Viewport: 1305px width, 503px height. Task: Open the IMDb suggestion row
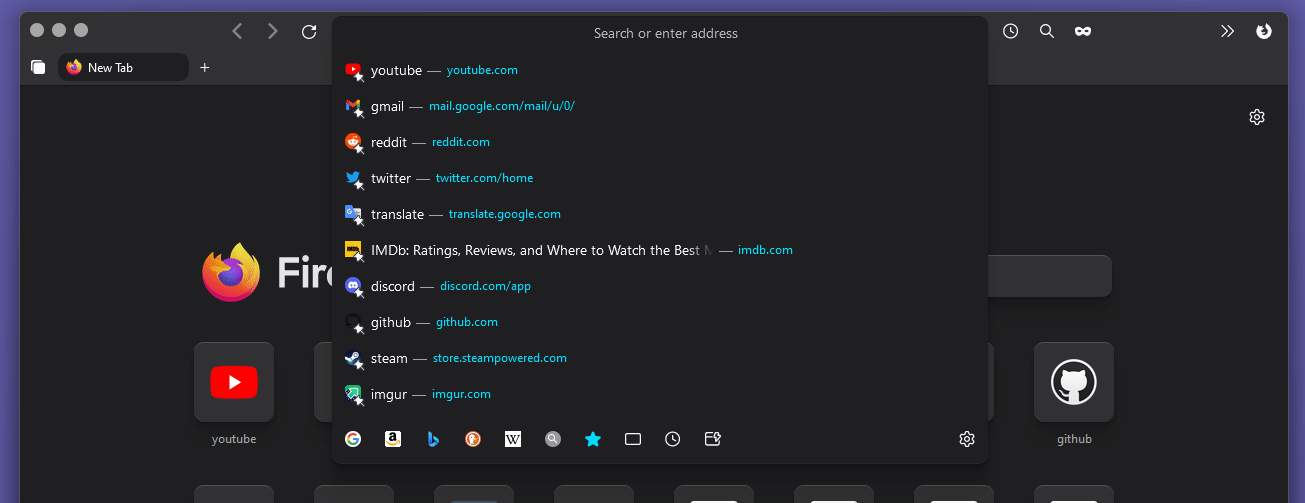coord(660,250)
